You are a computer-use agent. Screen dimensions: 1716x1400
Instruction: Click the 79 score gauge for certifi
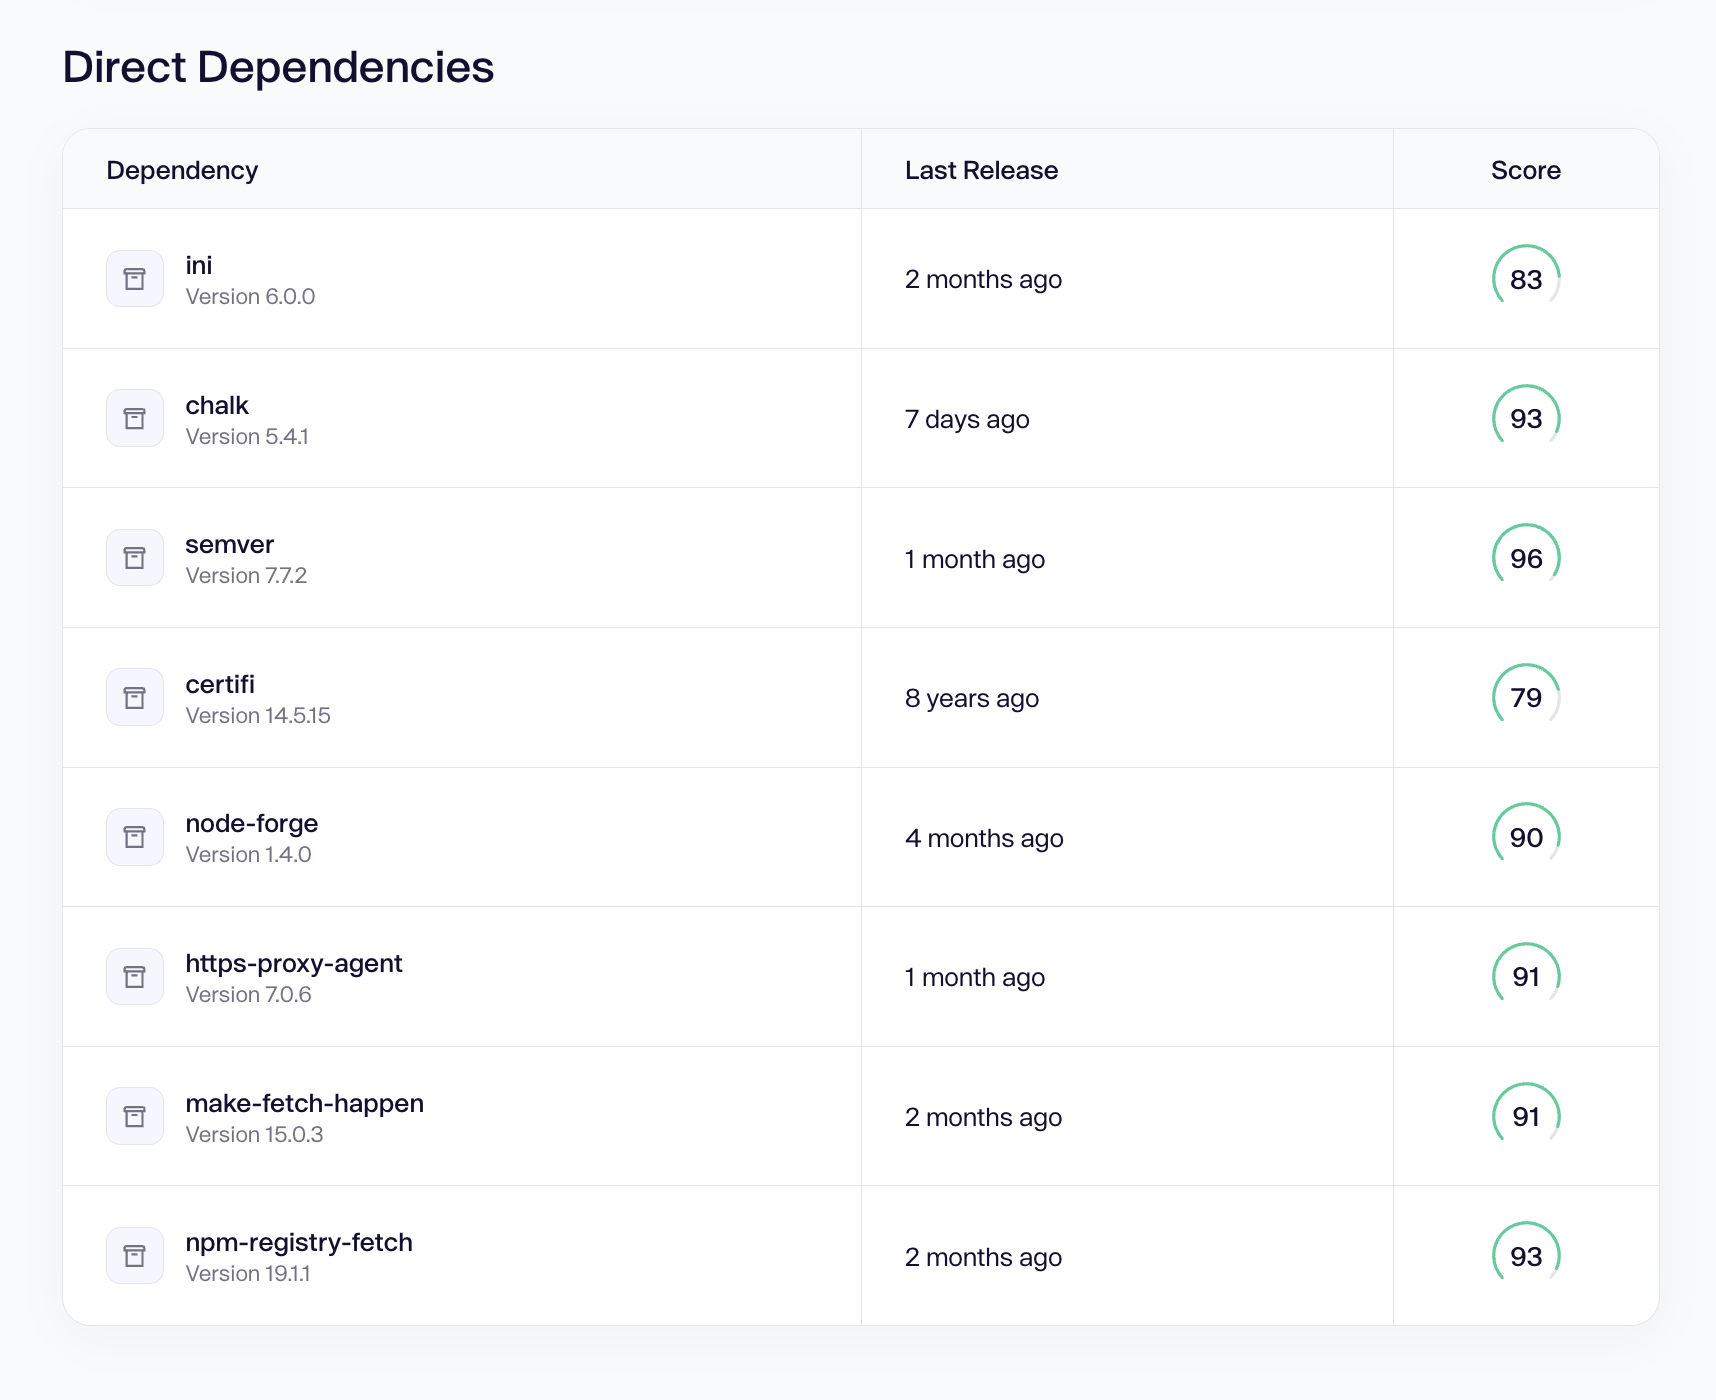point(1526,698)
